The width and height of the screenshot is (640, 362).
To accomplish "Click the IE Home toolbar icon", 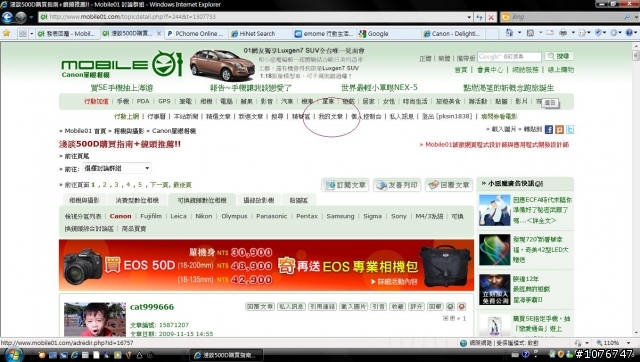I will pos(509,33).
